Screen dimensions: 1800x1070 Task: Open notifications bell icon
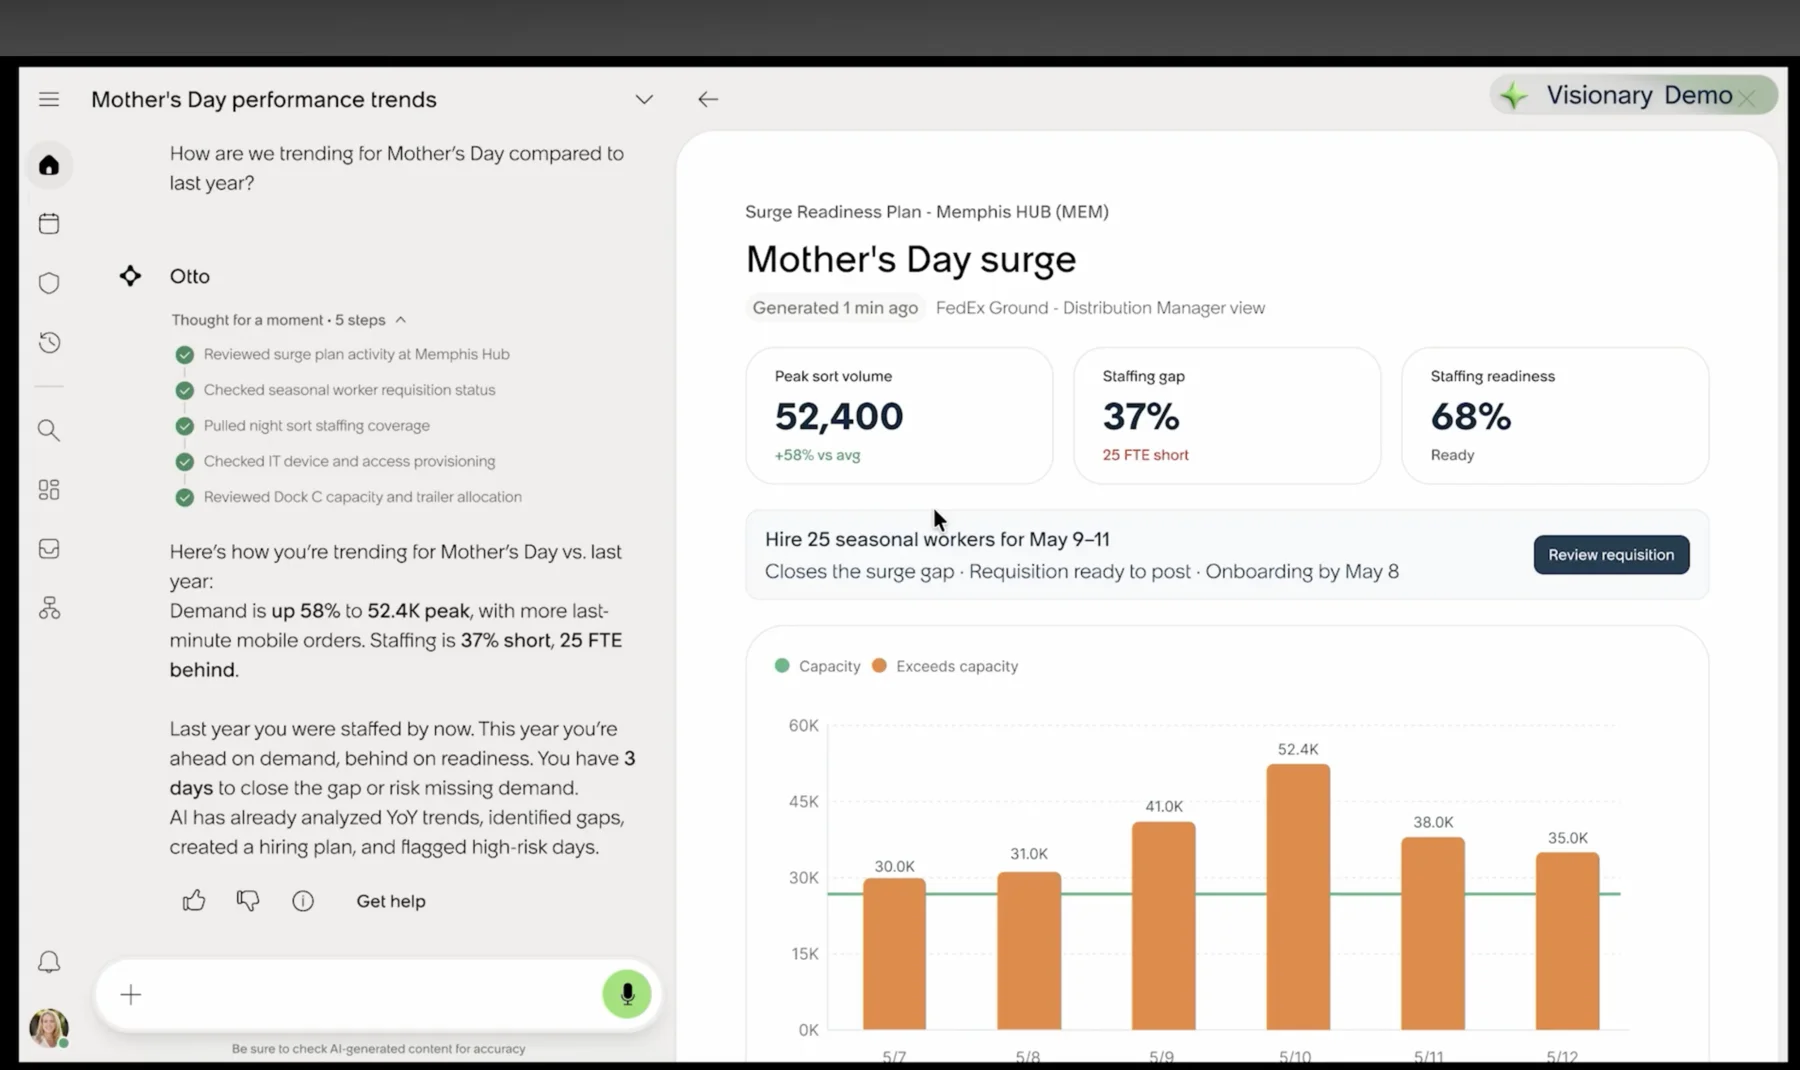point(49,962)
